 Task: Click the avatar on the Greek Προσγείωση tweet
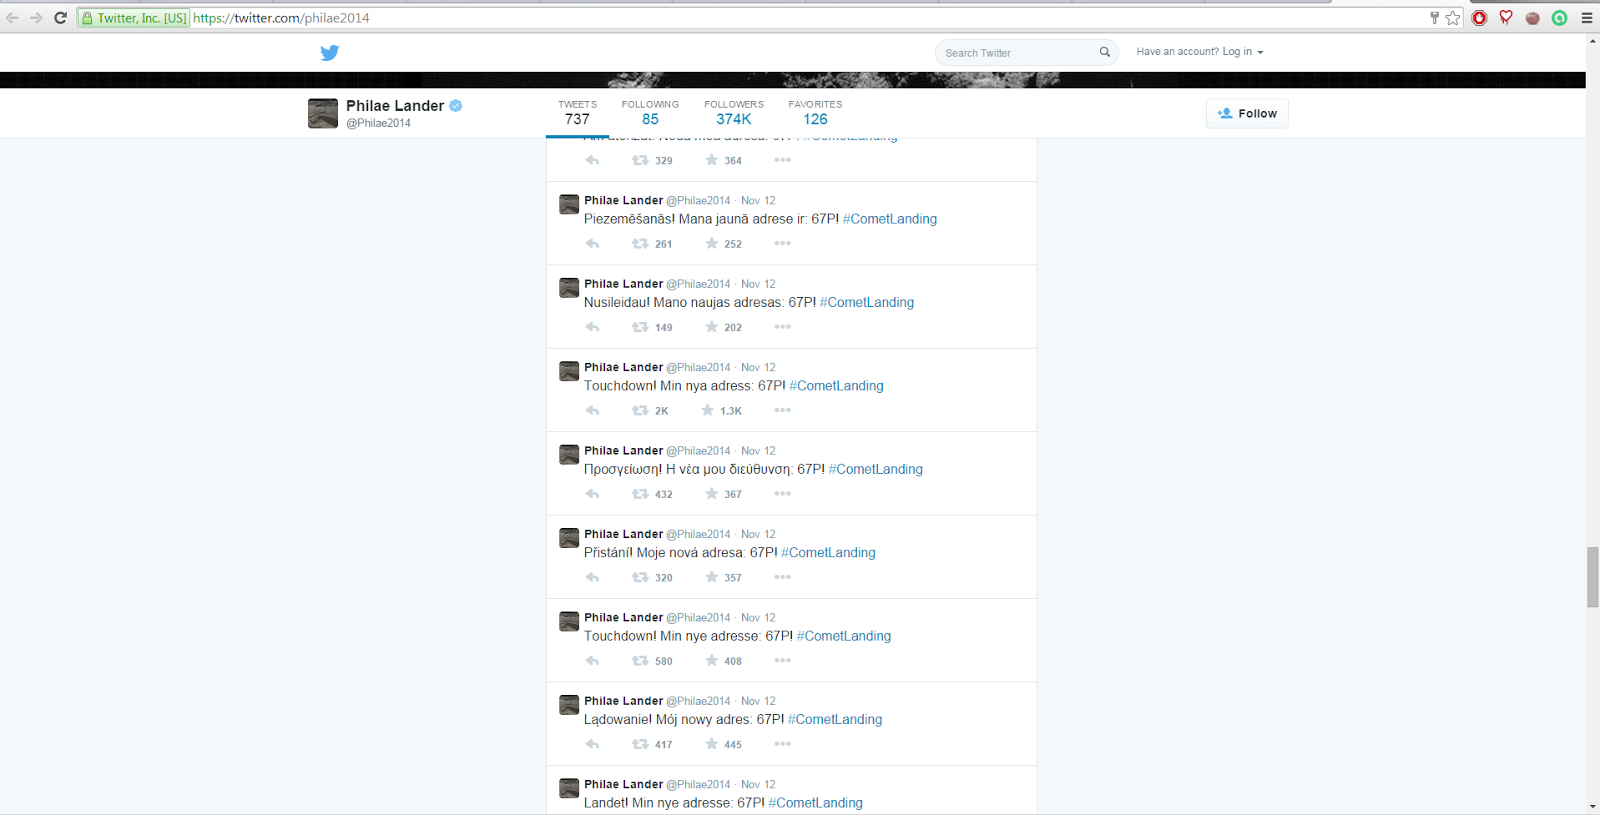pos(569,455)
